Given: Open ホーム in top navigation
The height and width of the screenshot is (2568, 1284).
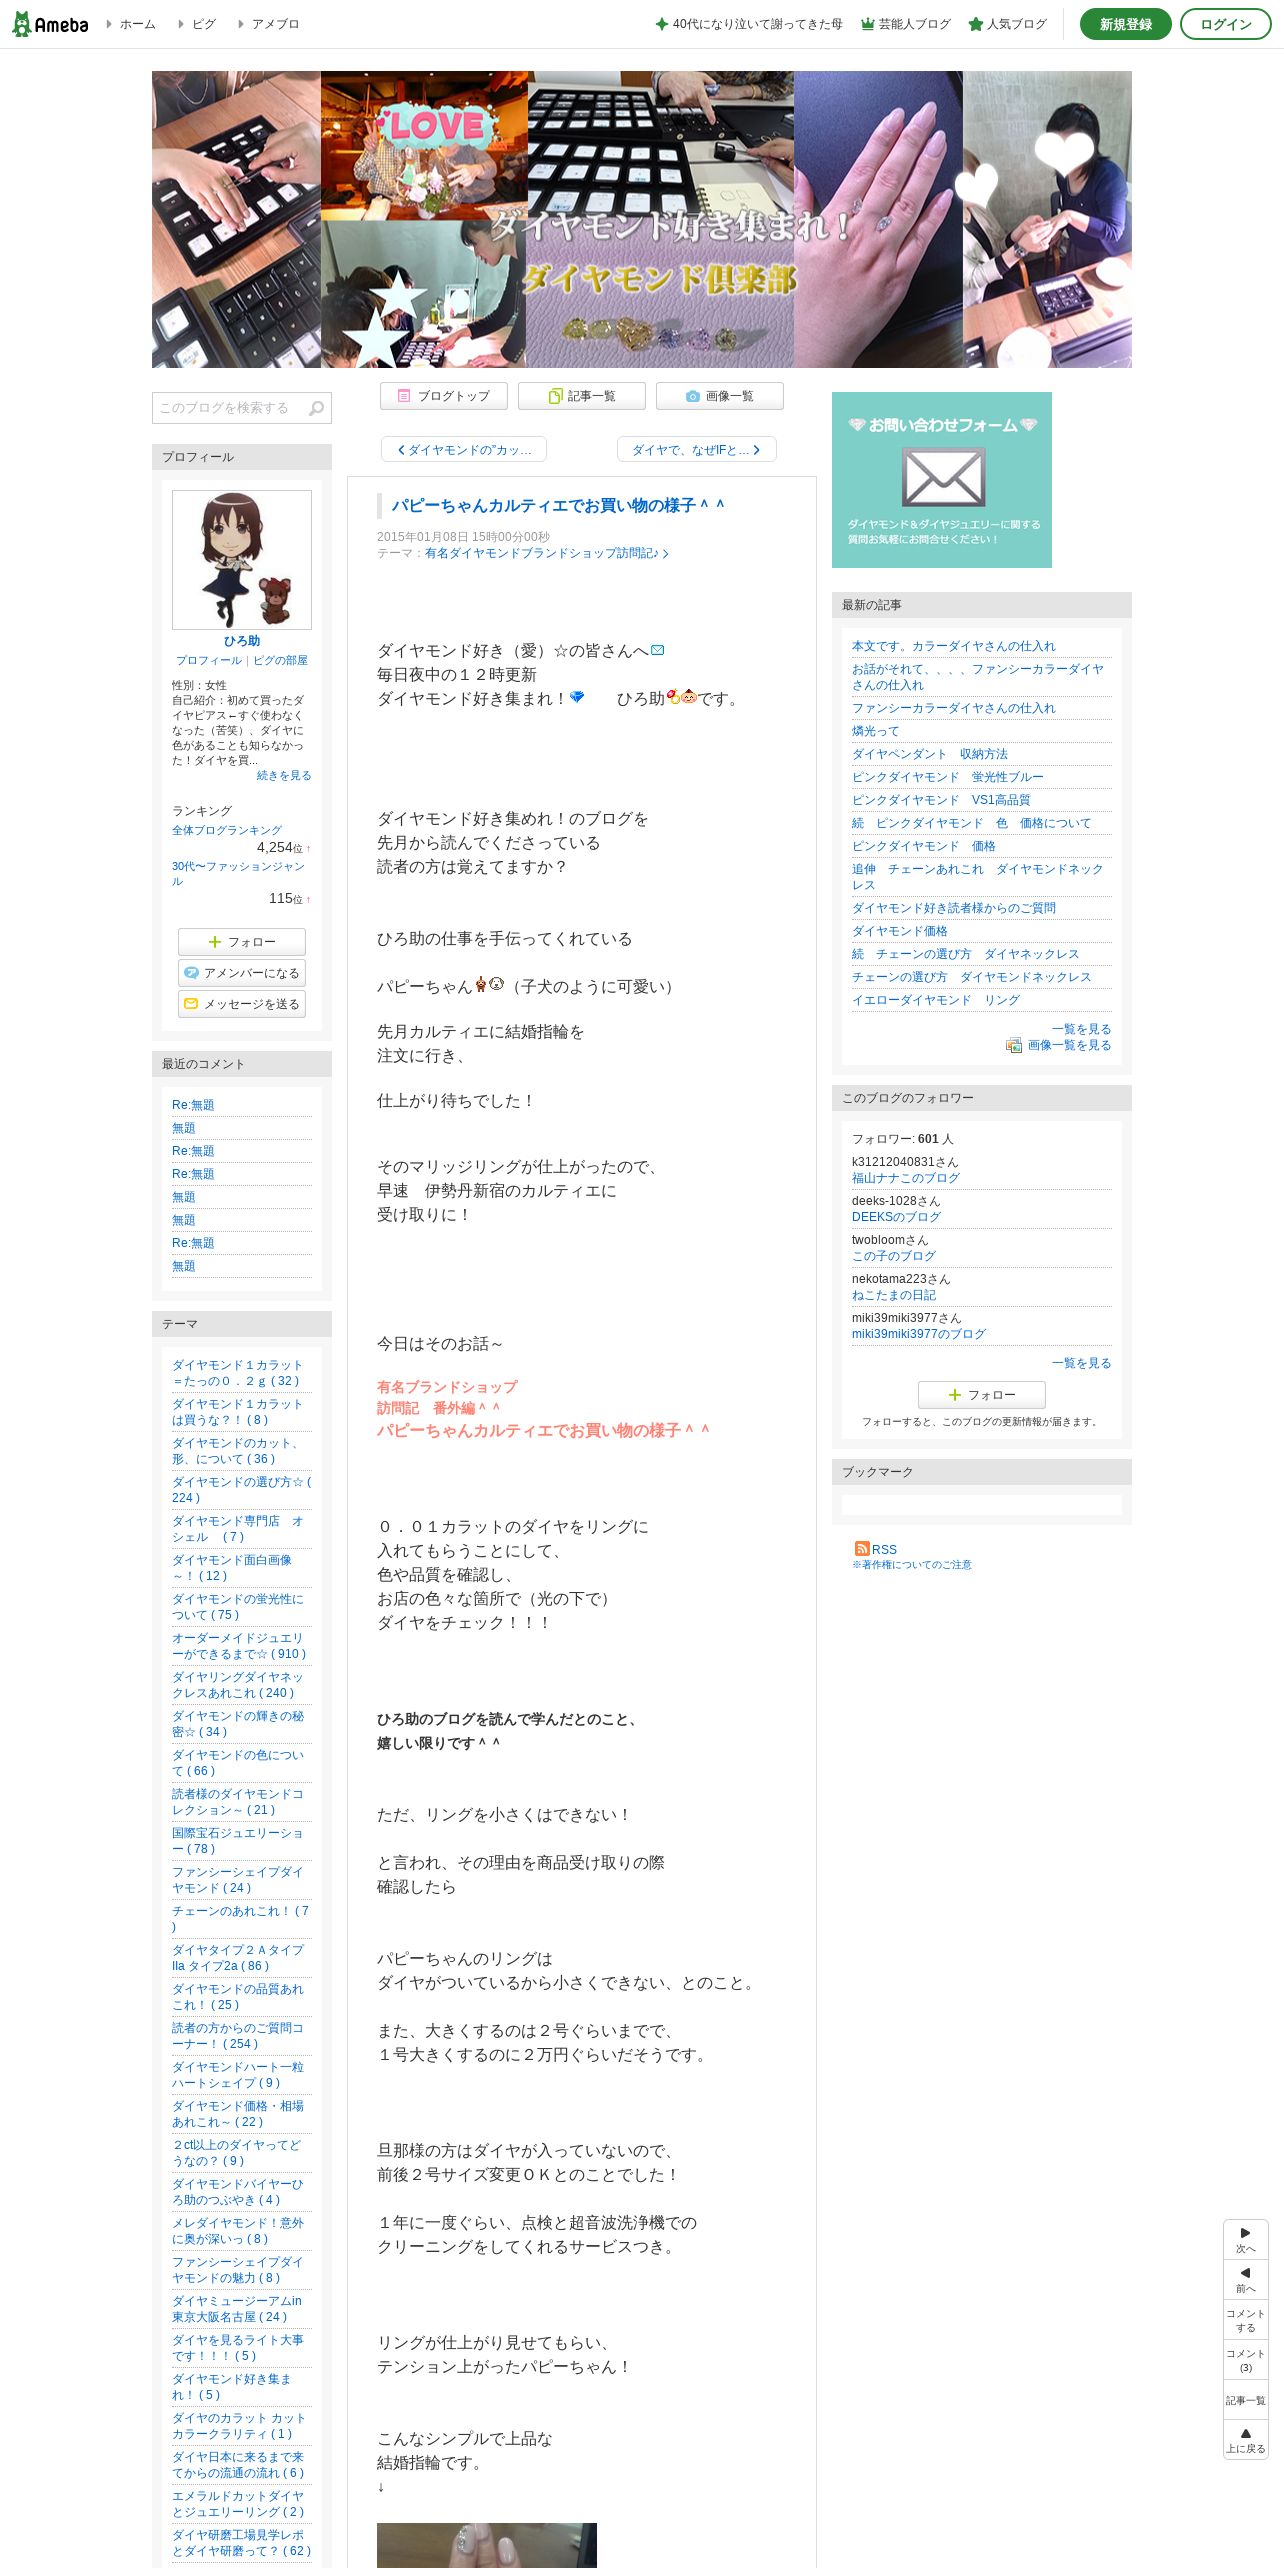Looking at the screenshot, I should (x=137, y=24).
